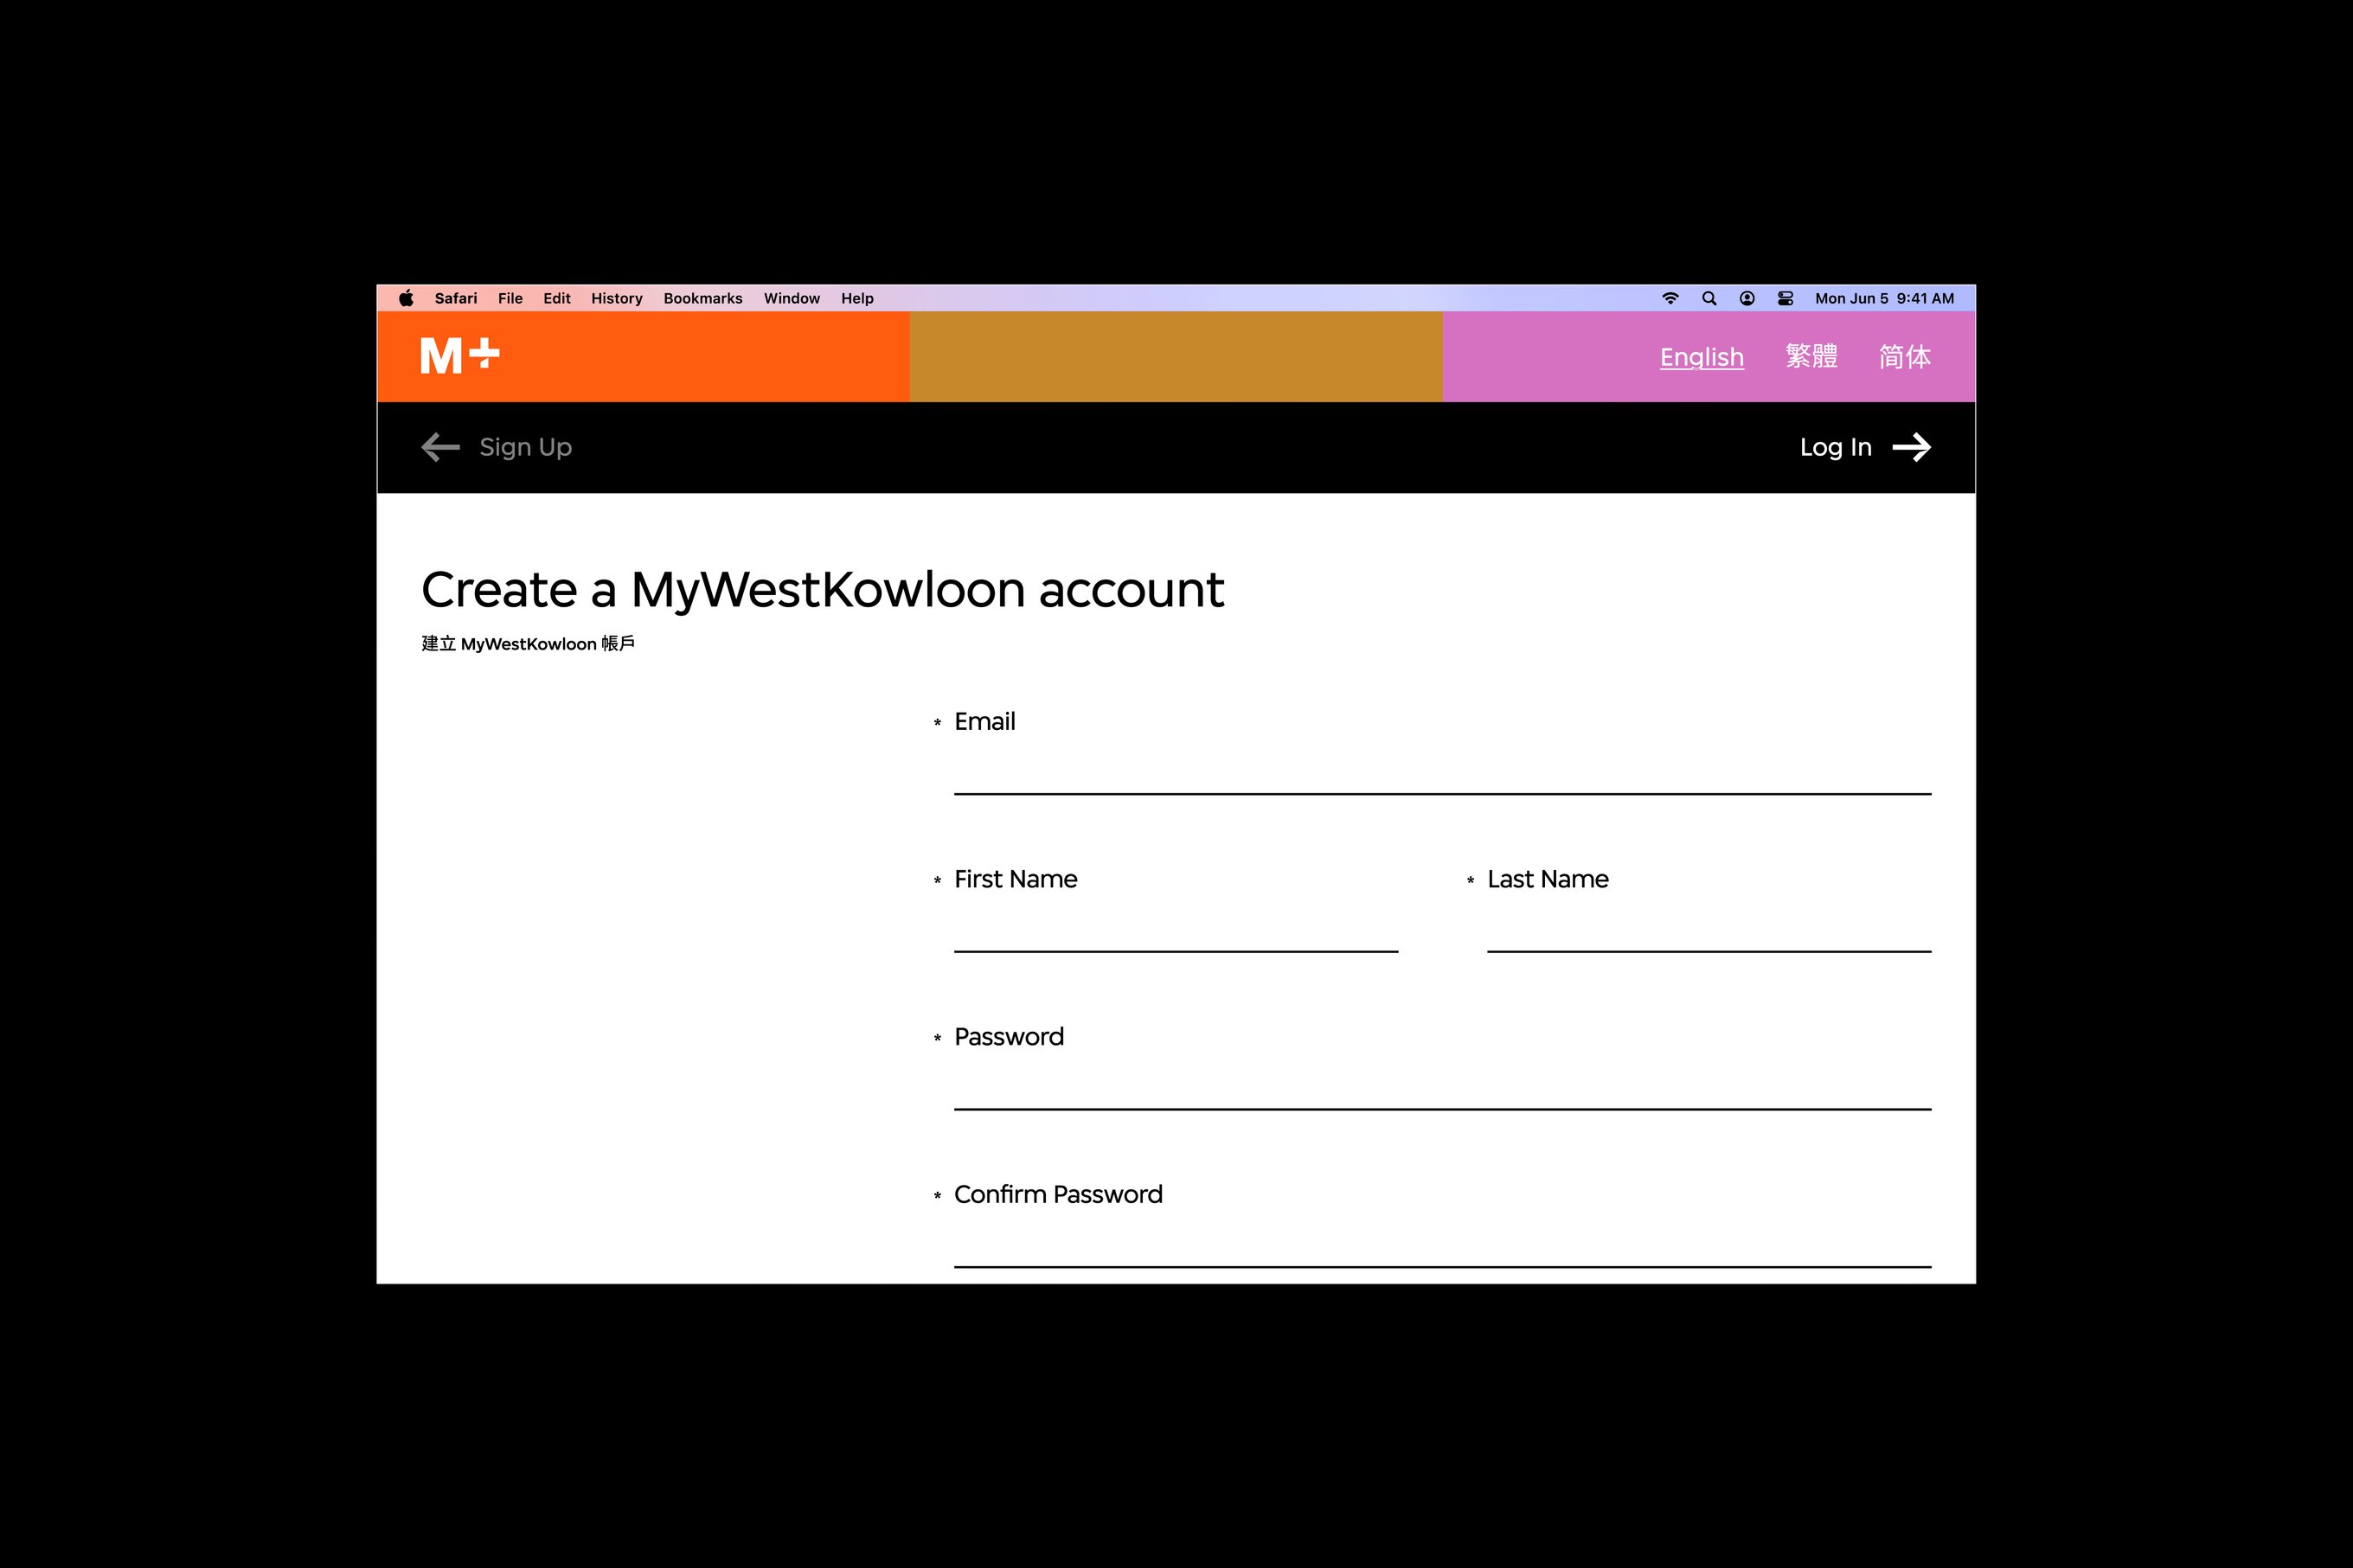Open the File menu

[x=510, y=298]
